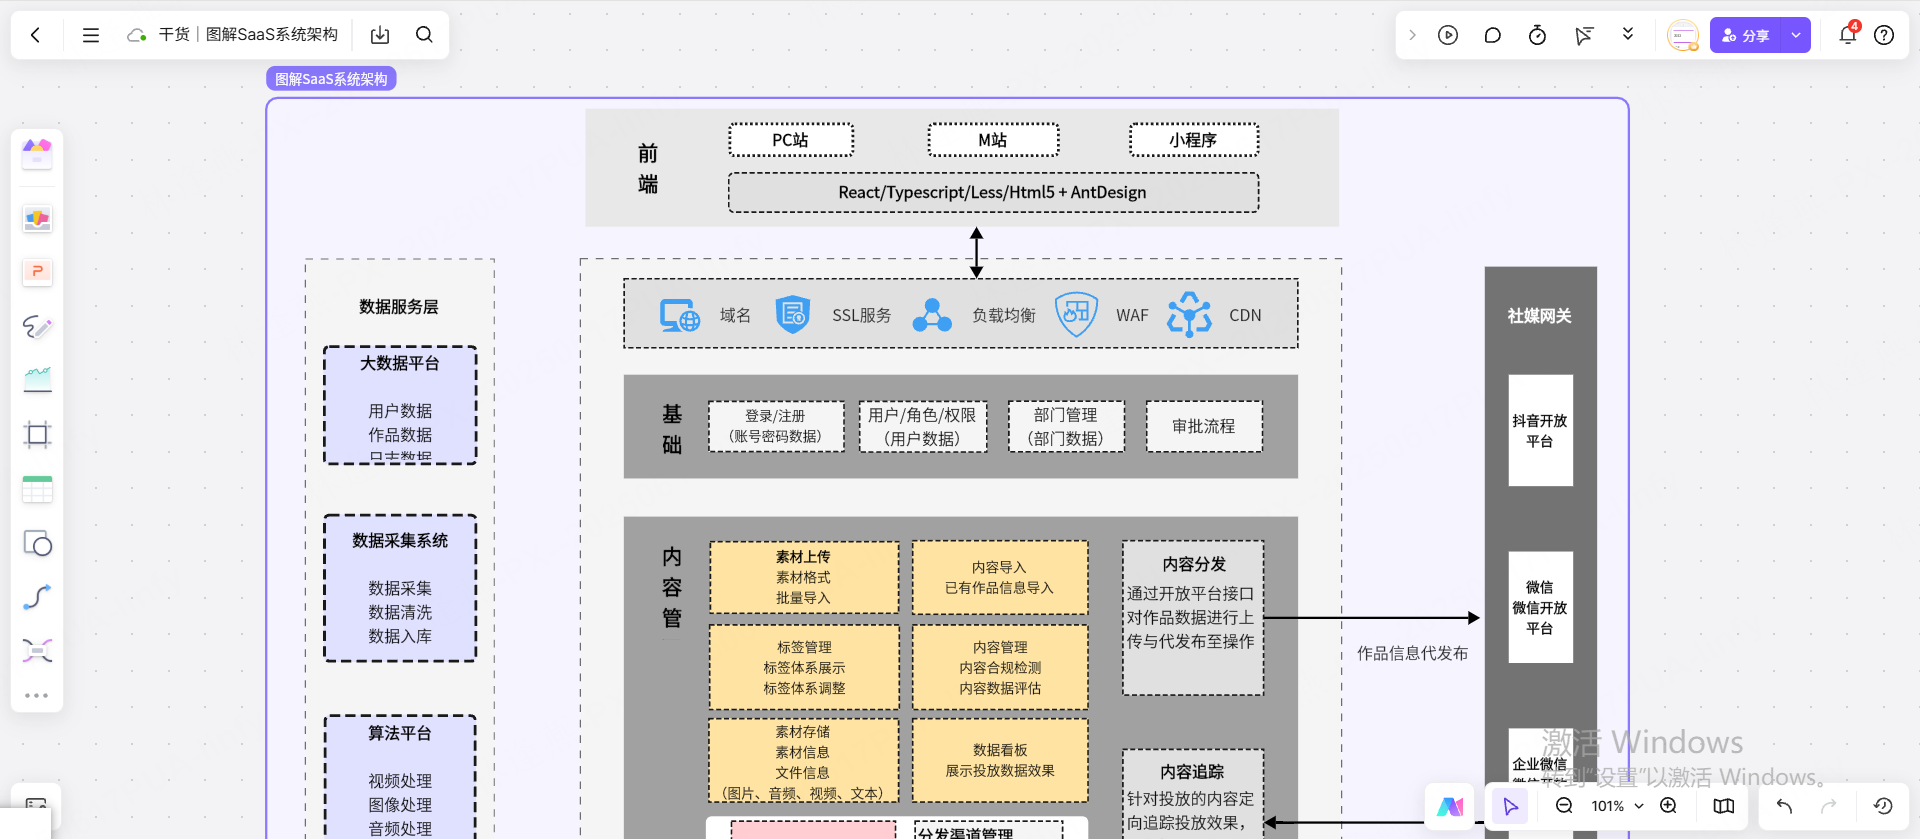
Task: Click the 域名 domain icon
Action: pos(680,315)
